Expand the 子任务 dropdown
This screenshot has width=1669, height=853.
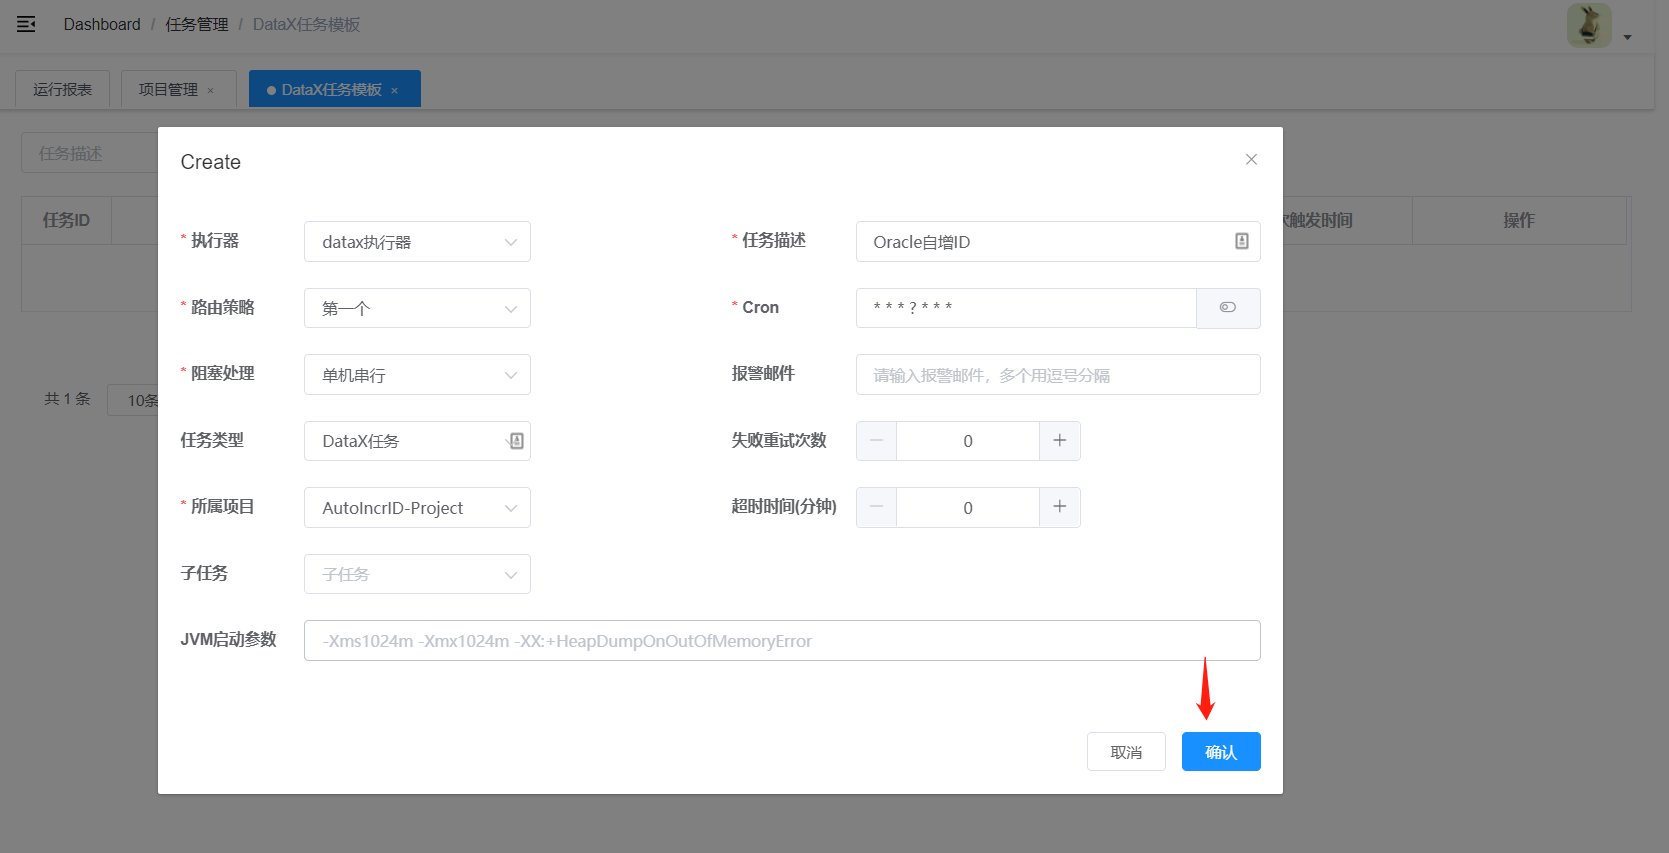pyautogui.click(x=417, y=574)
